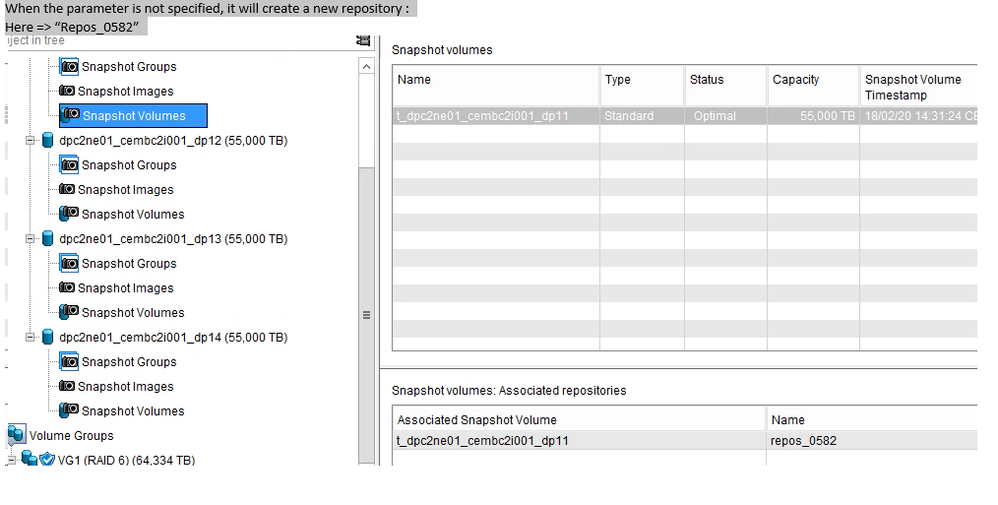Click tree scrollbar up arrow

(366, 66)
